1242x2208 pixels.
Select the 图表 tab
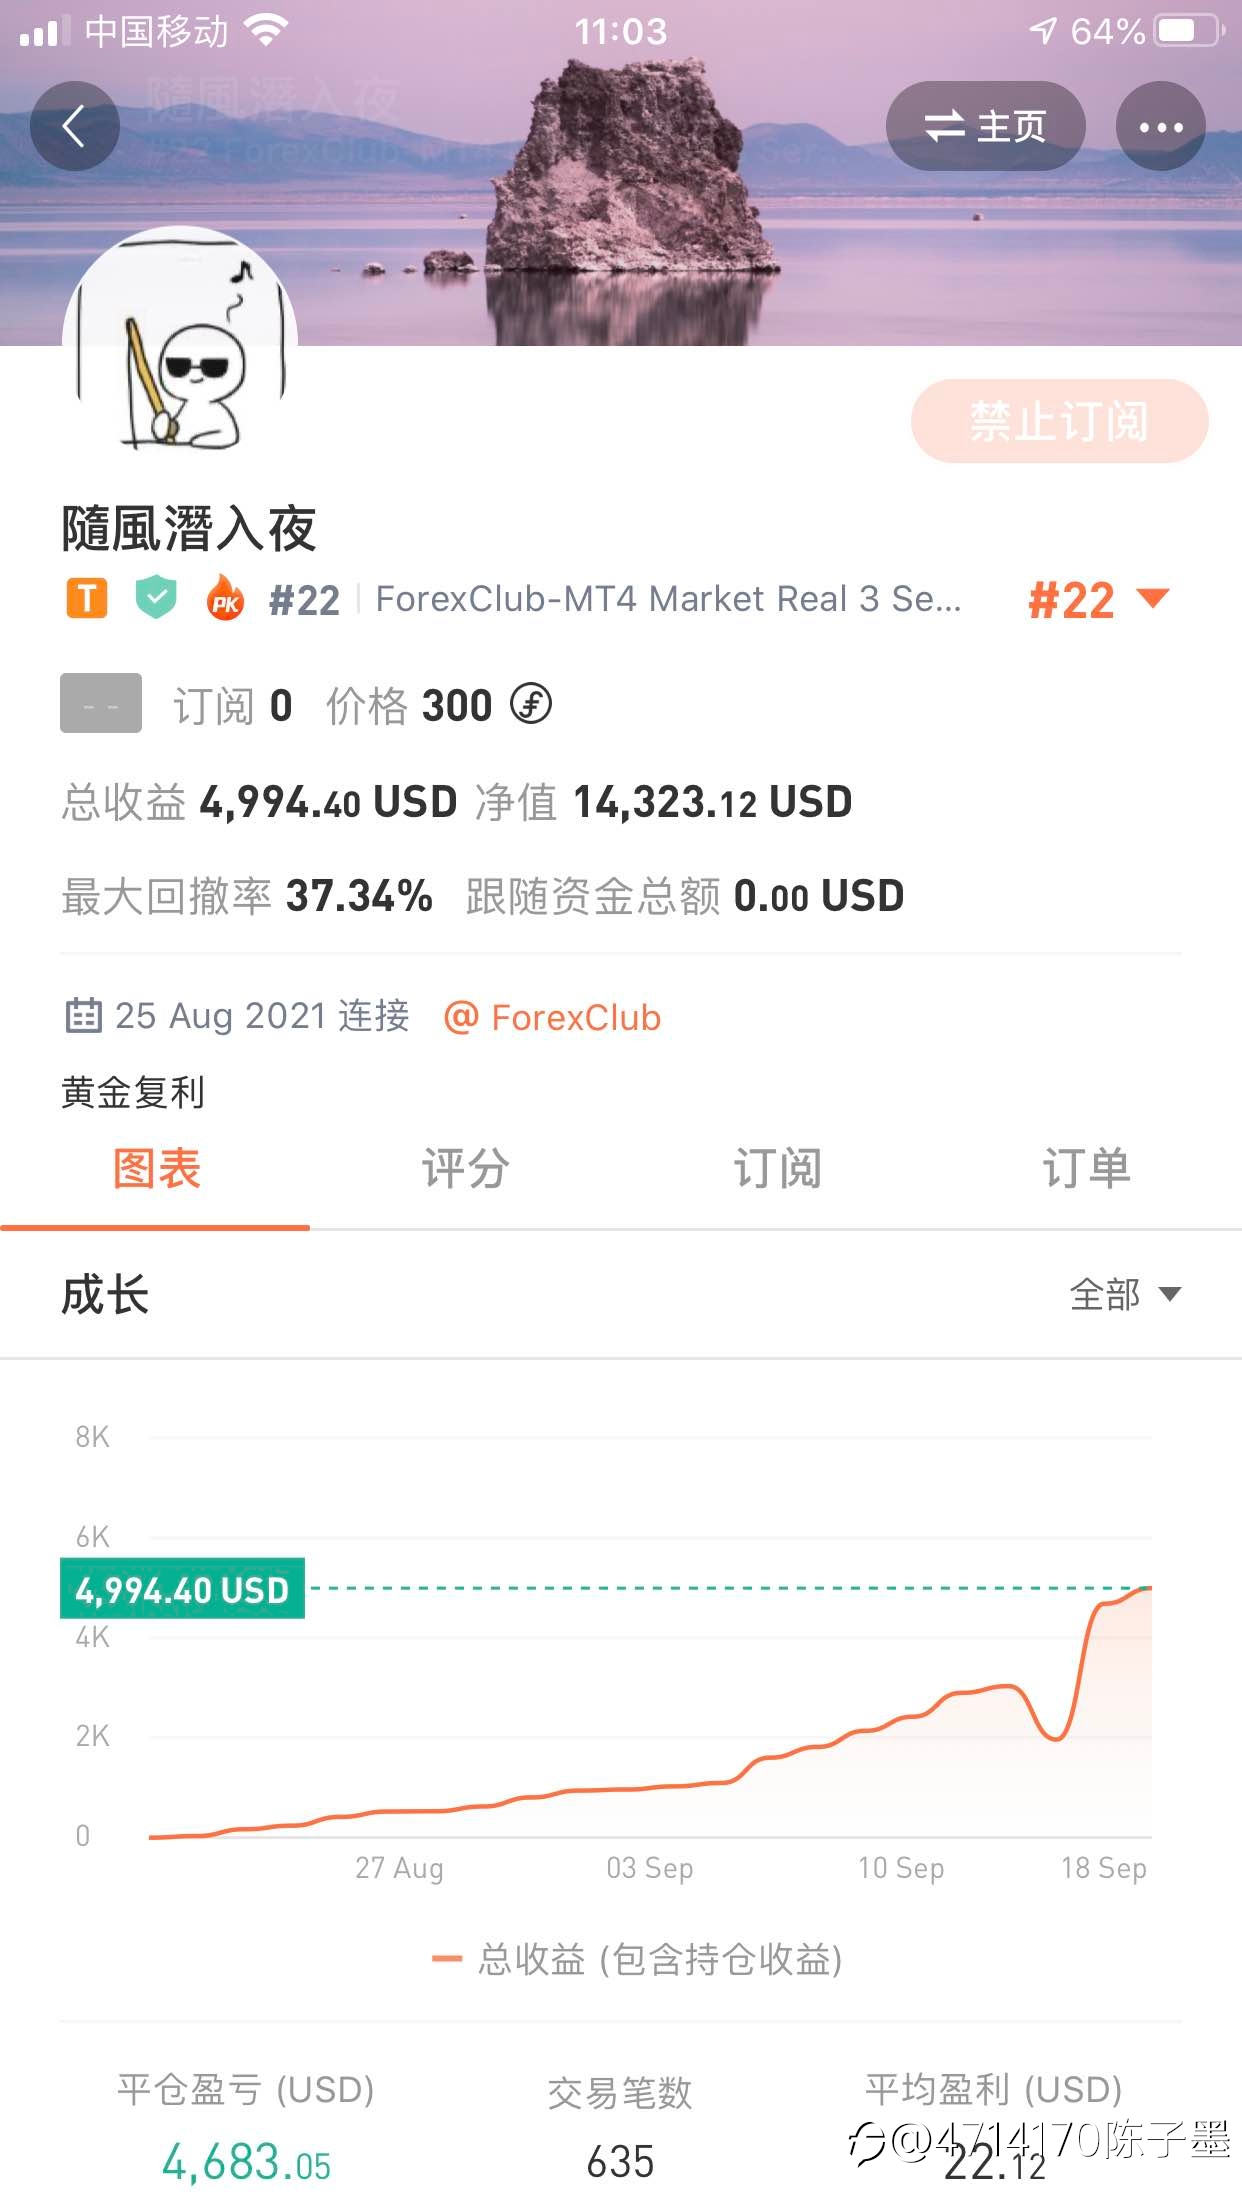click(156, 1168)
